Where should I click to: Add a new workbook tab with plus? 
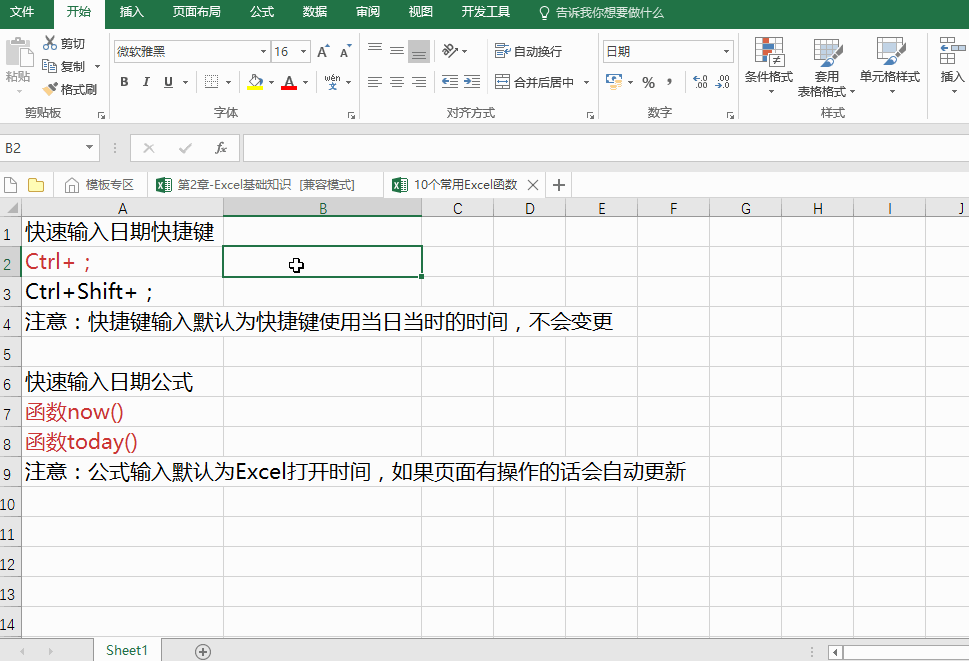coord(559,185)
